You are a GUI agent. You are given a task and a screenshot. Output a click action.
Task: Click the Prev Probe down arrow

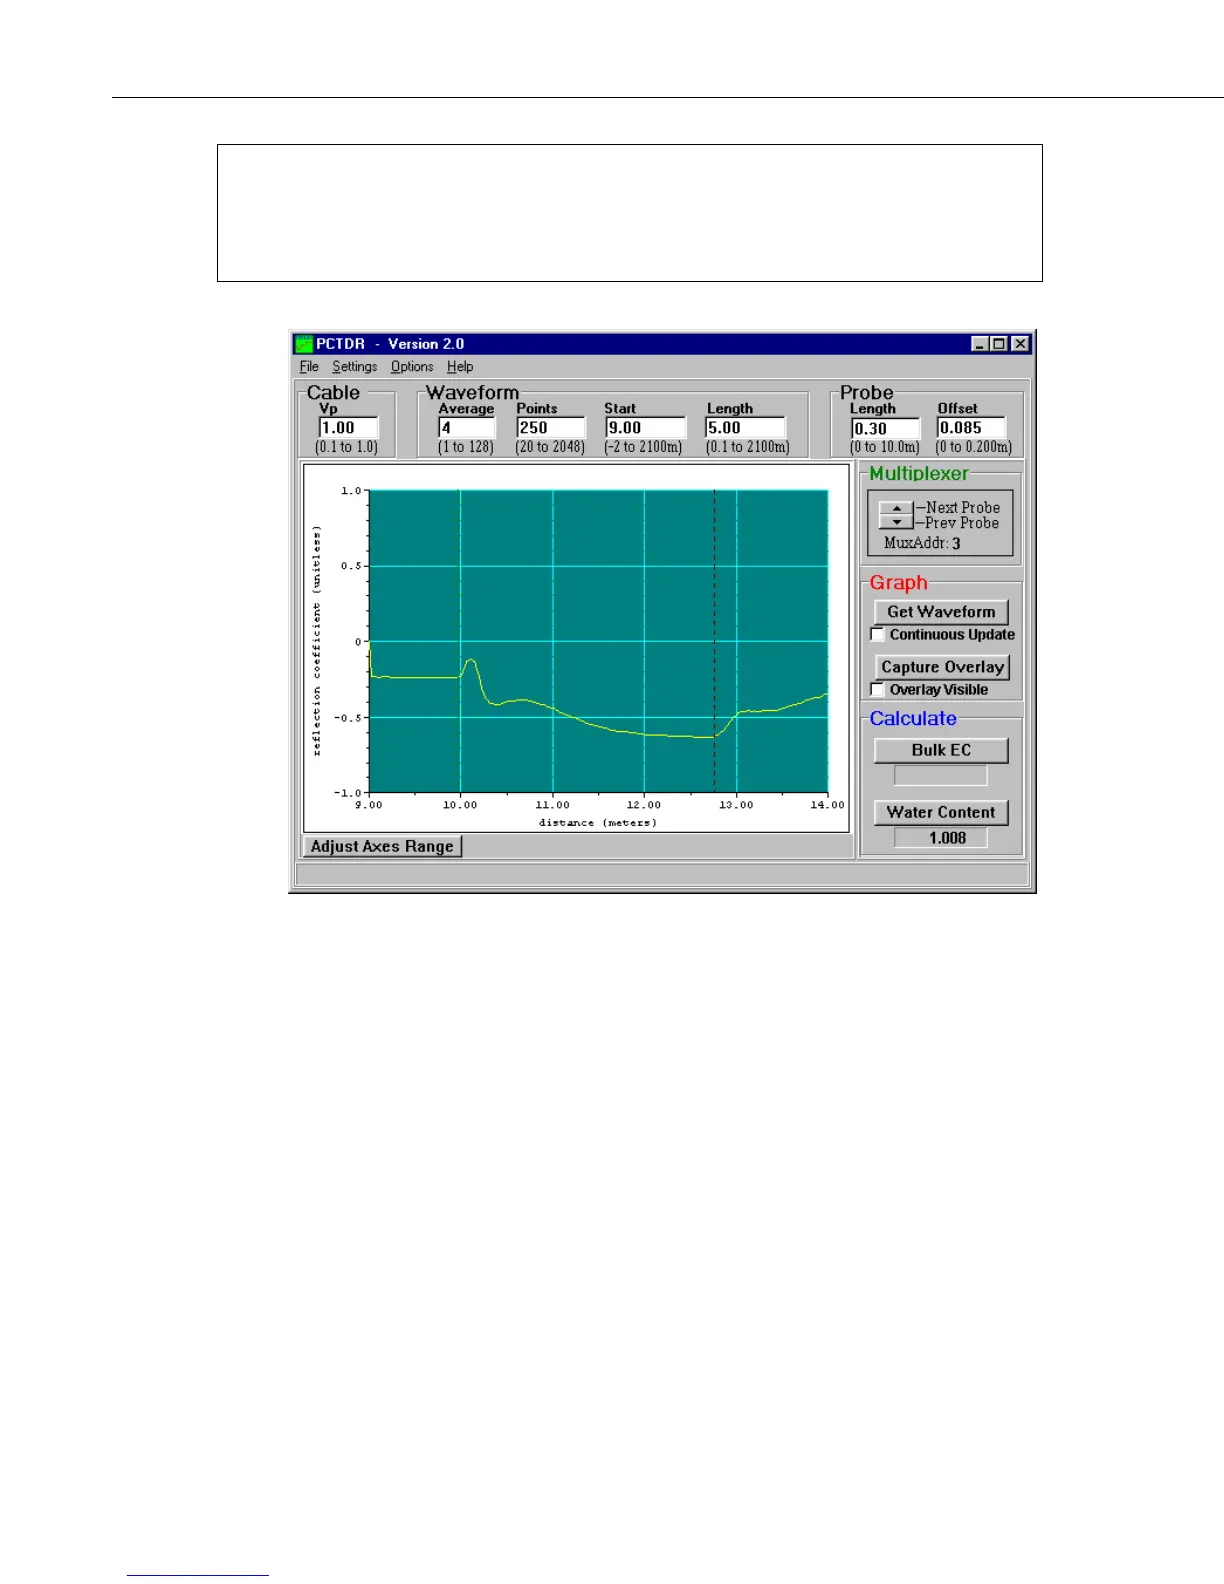click(x=896, y=522)
